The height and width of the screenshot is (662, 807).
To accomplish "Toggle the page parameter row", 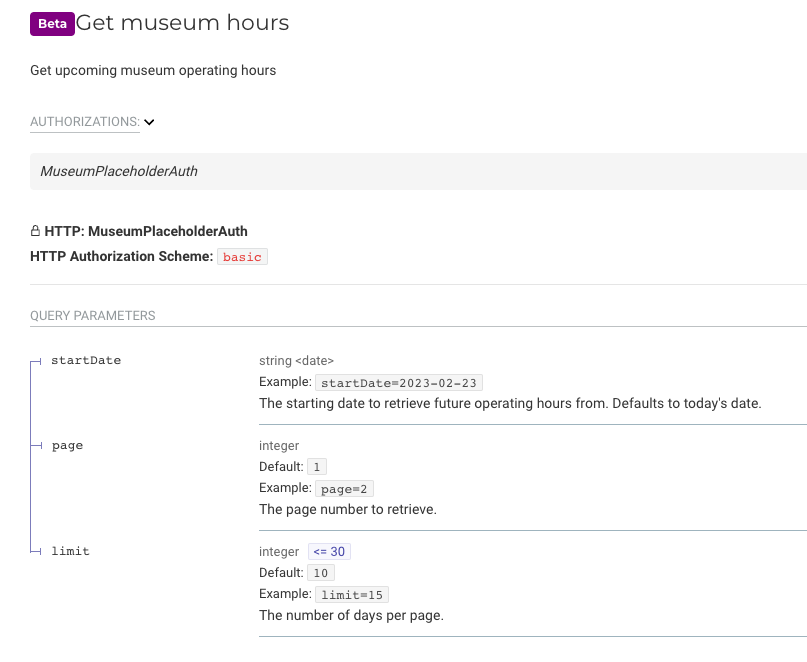I will [x=67, y=445].
